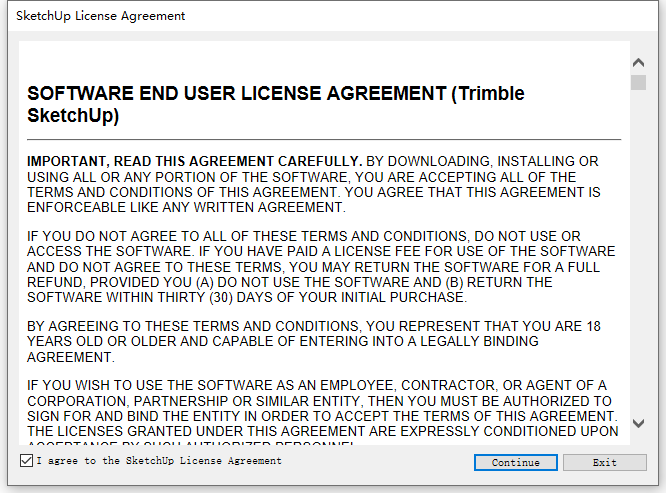Image resolution: width=666 pixels, height=493 pixels.
Task: Click the label 'I agree to the SketchUp License Agreement'
Action: [x=159, y=461]
